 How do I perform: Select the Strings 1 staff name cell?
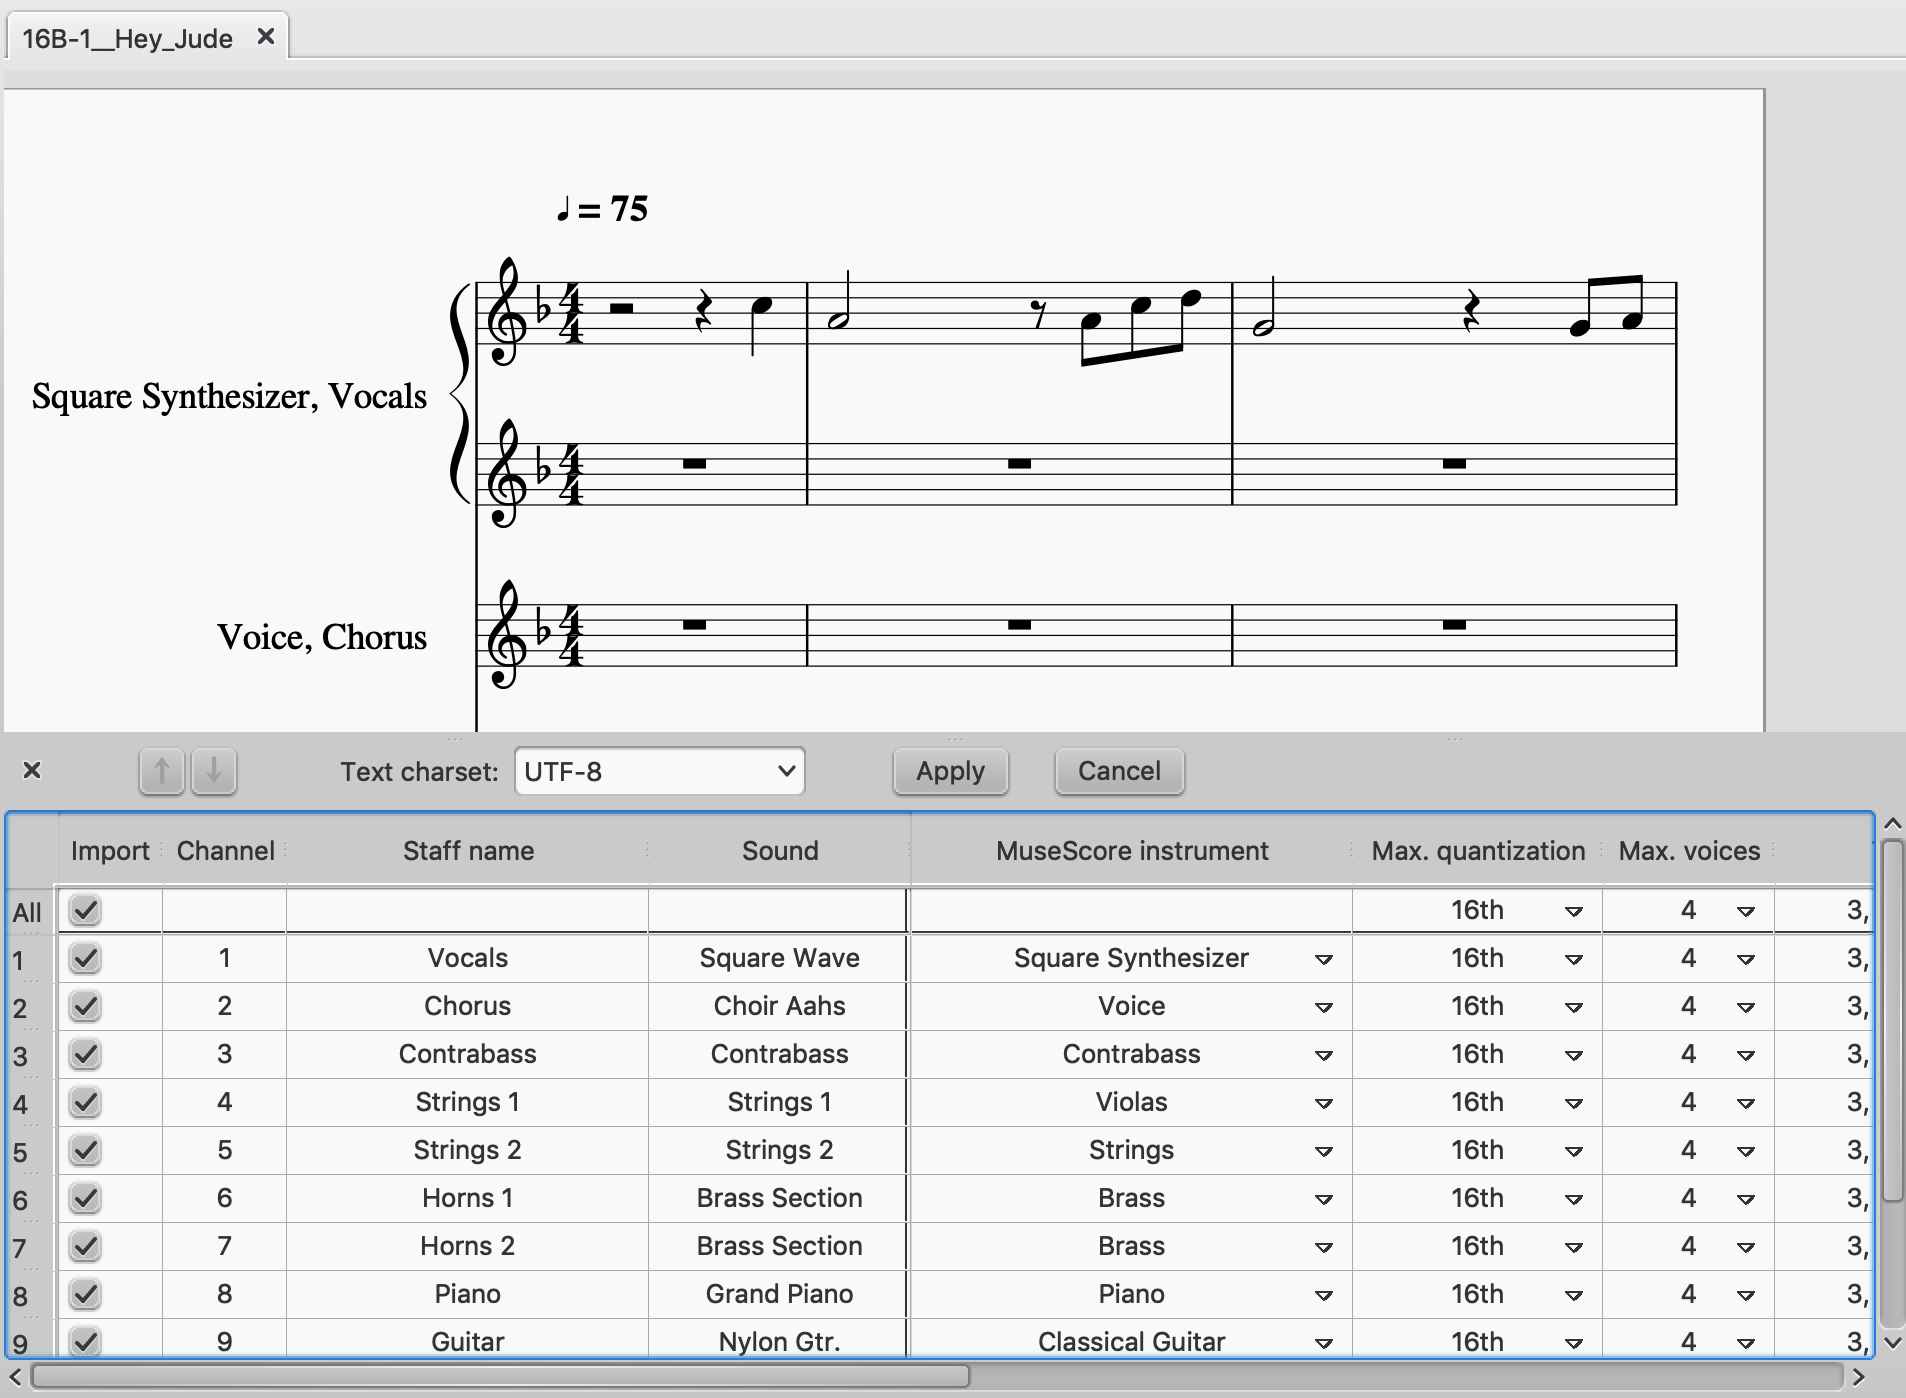pyautogui.click(x=468, y=1102)
